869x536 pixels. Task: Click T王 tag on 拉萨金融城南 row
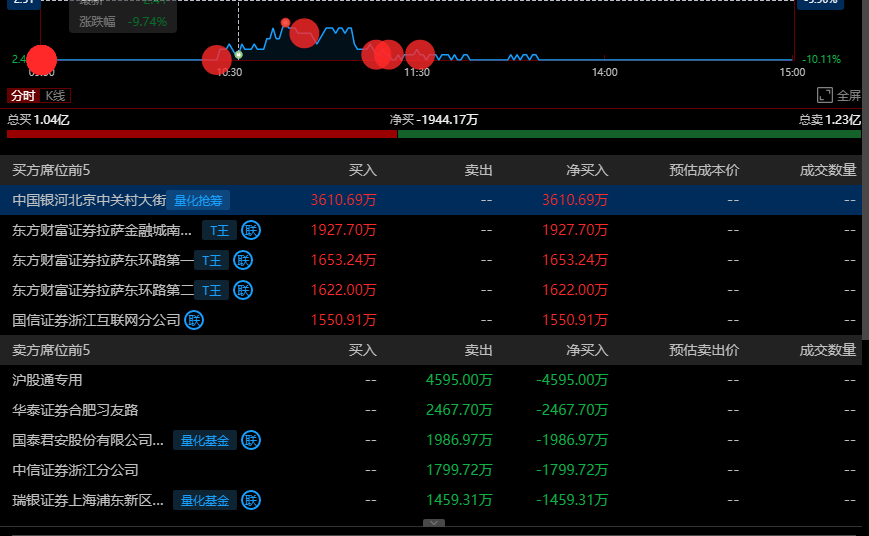[219, 230]
